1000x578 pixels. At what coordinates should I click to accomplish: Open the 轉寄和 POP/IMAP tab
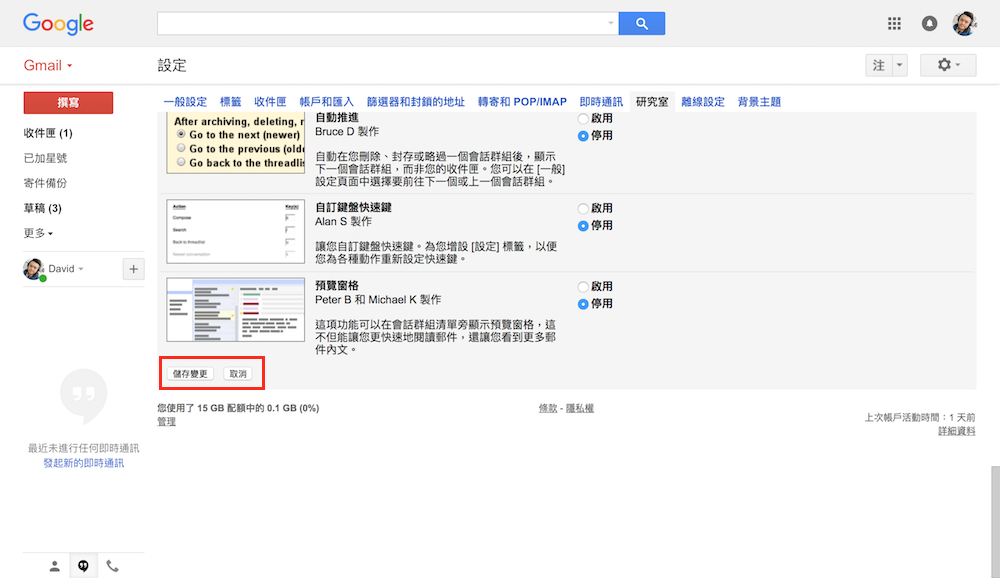pos(522,102)
